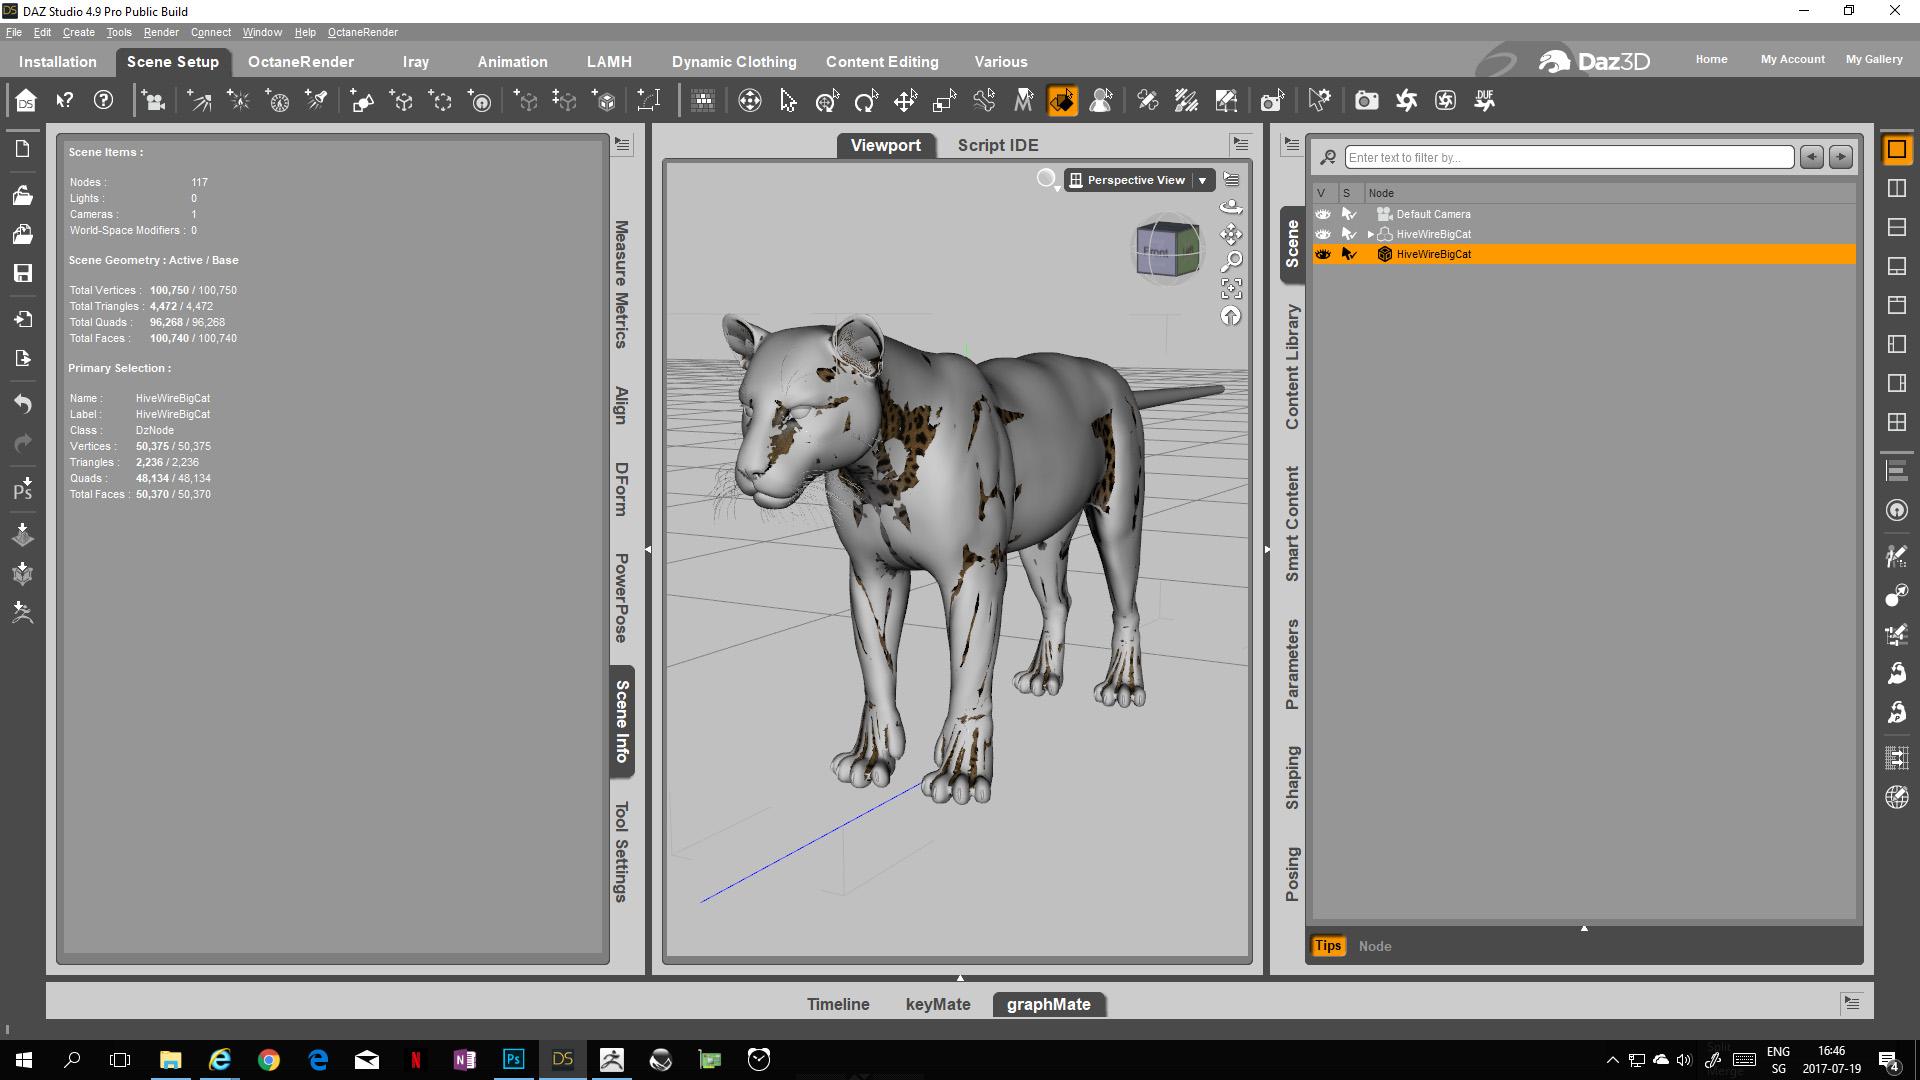Open the Render menu

(x=161, y=32)
